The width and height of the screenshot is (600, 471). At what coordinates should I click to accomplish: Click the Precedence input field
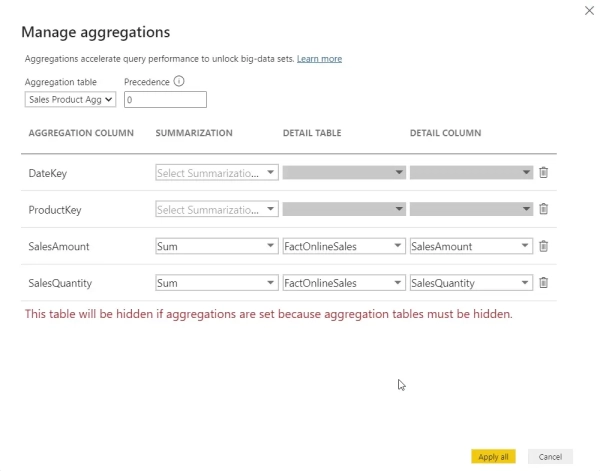[x=165, y=99]
